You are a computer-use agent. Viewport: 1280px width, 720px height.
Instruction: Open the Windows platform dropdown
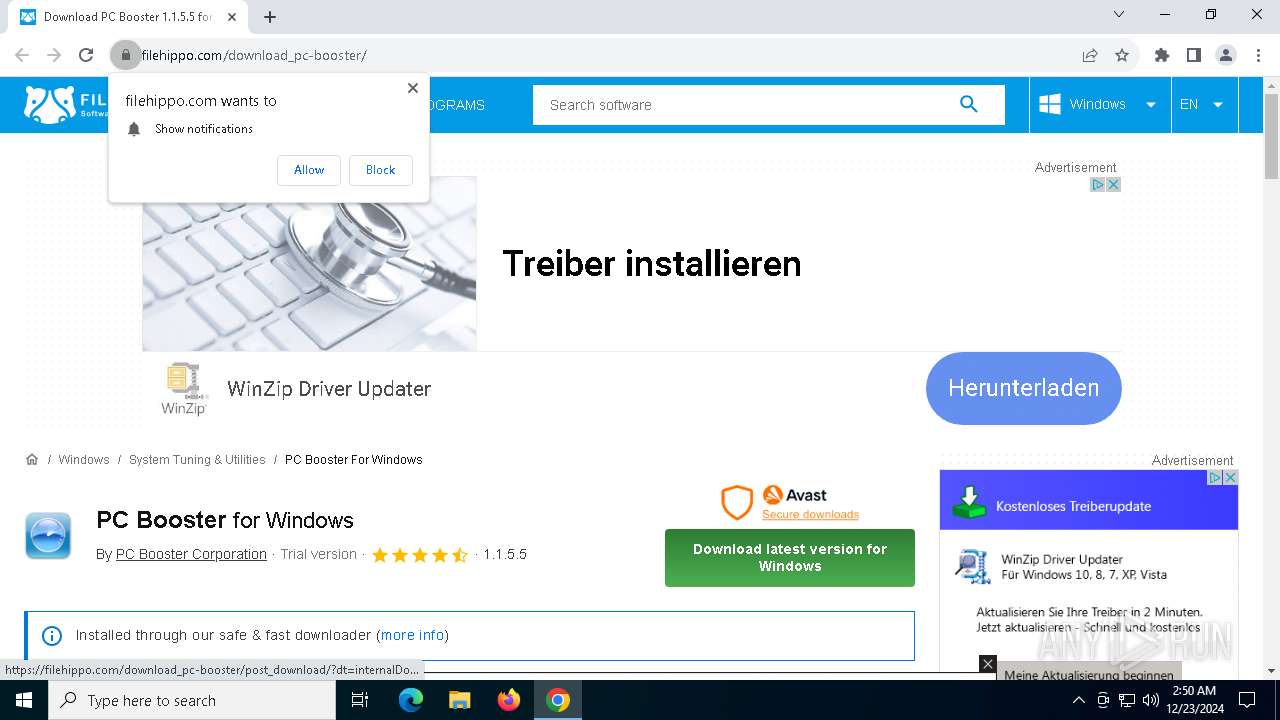(x=1100, y=104)
